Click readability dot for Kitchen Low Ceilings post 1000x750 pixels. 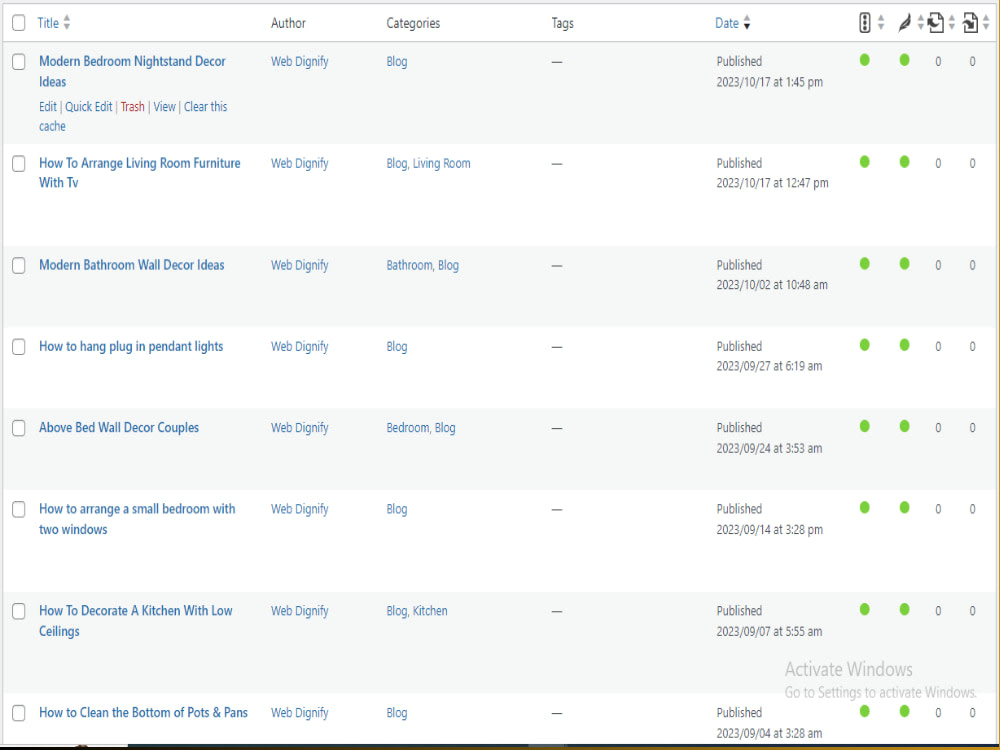coord(904,609)
